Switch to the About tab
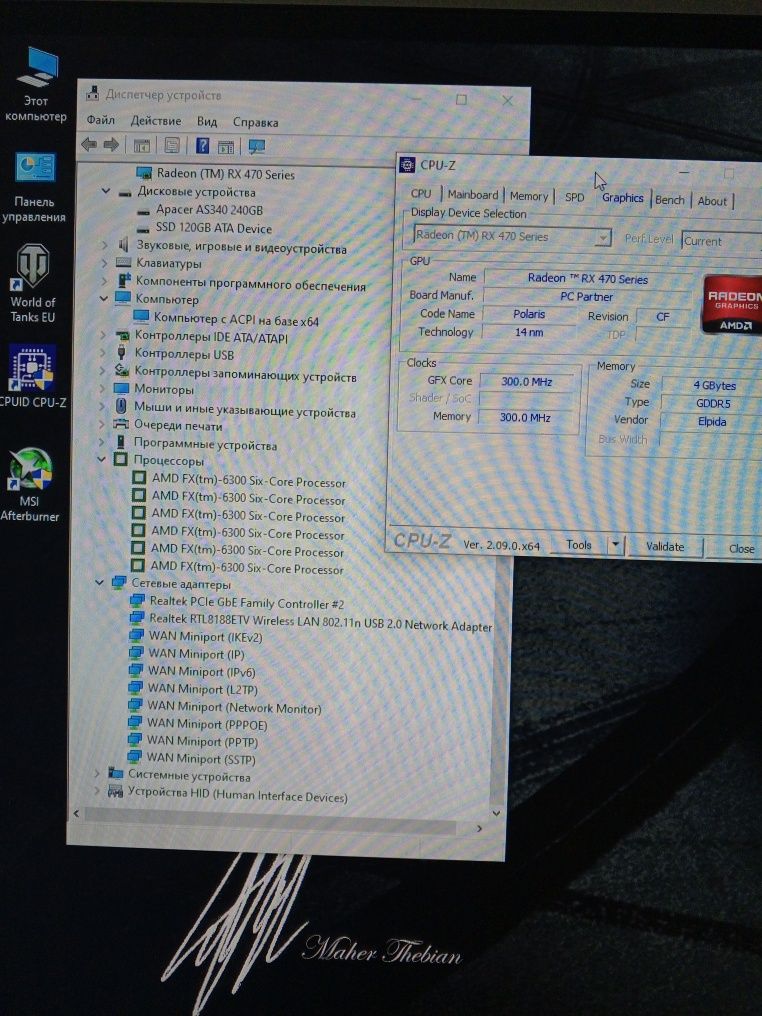The image size is (762, 1016). point(712,201)
